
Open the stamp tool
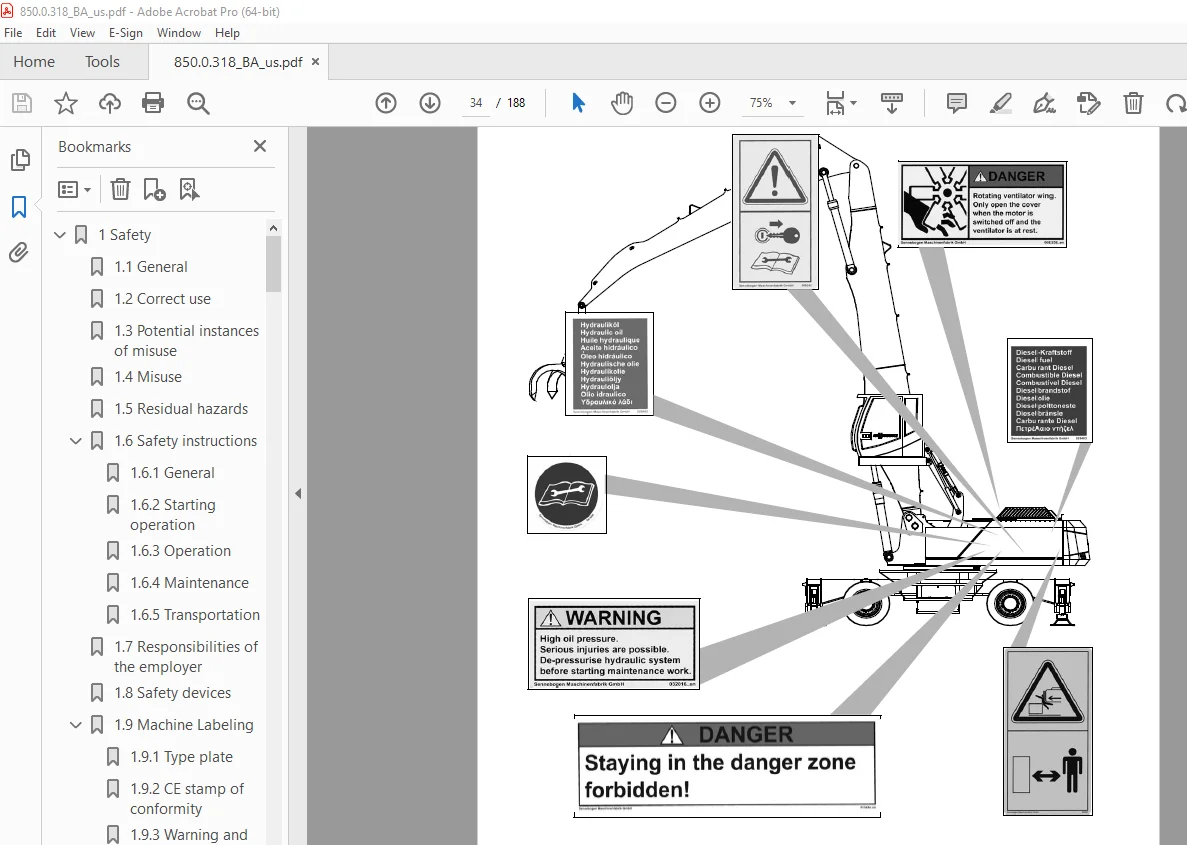pyautogui.click(x=1089, y=103)
